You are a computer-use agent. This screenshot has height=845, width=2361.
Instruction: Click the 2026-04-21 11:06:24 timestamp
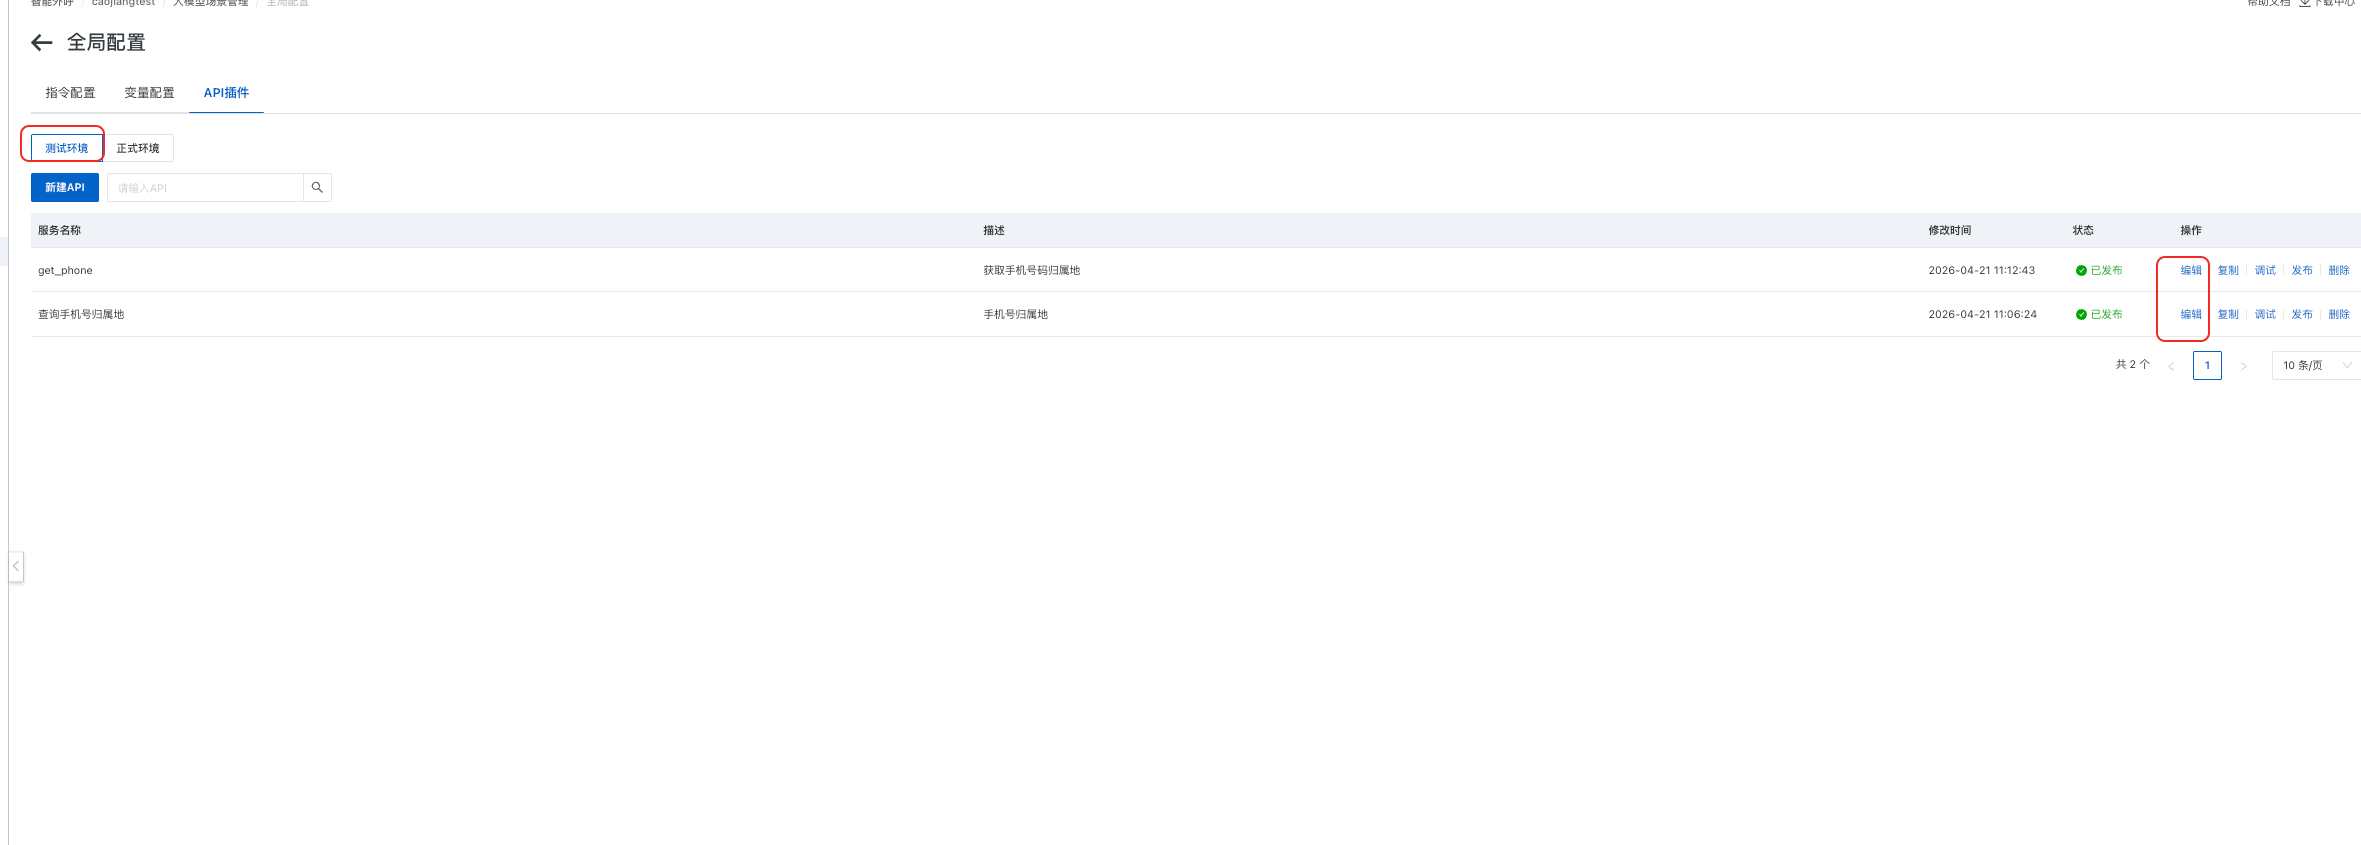coord(1982,314)
